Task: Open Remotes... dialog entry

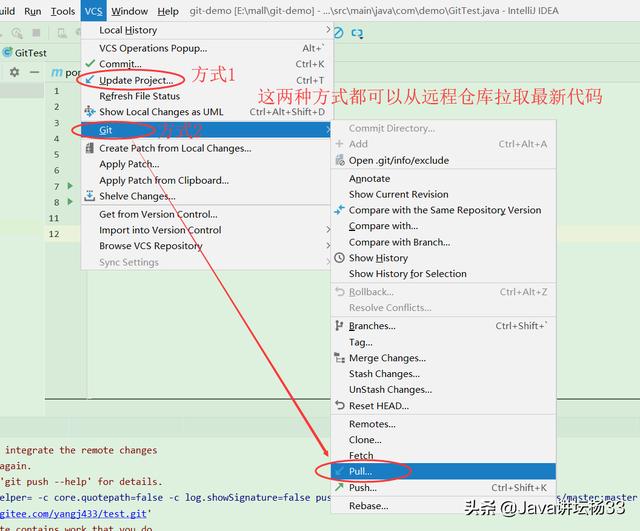Action: click(443, 424)
